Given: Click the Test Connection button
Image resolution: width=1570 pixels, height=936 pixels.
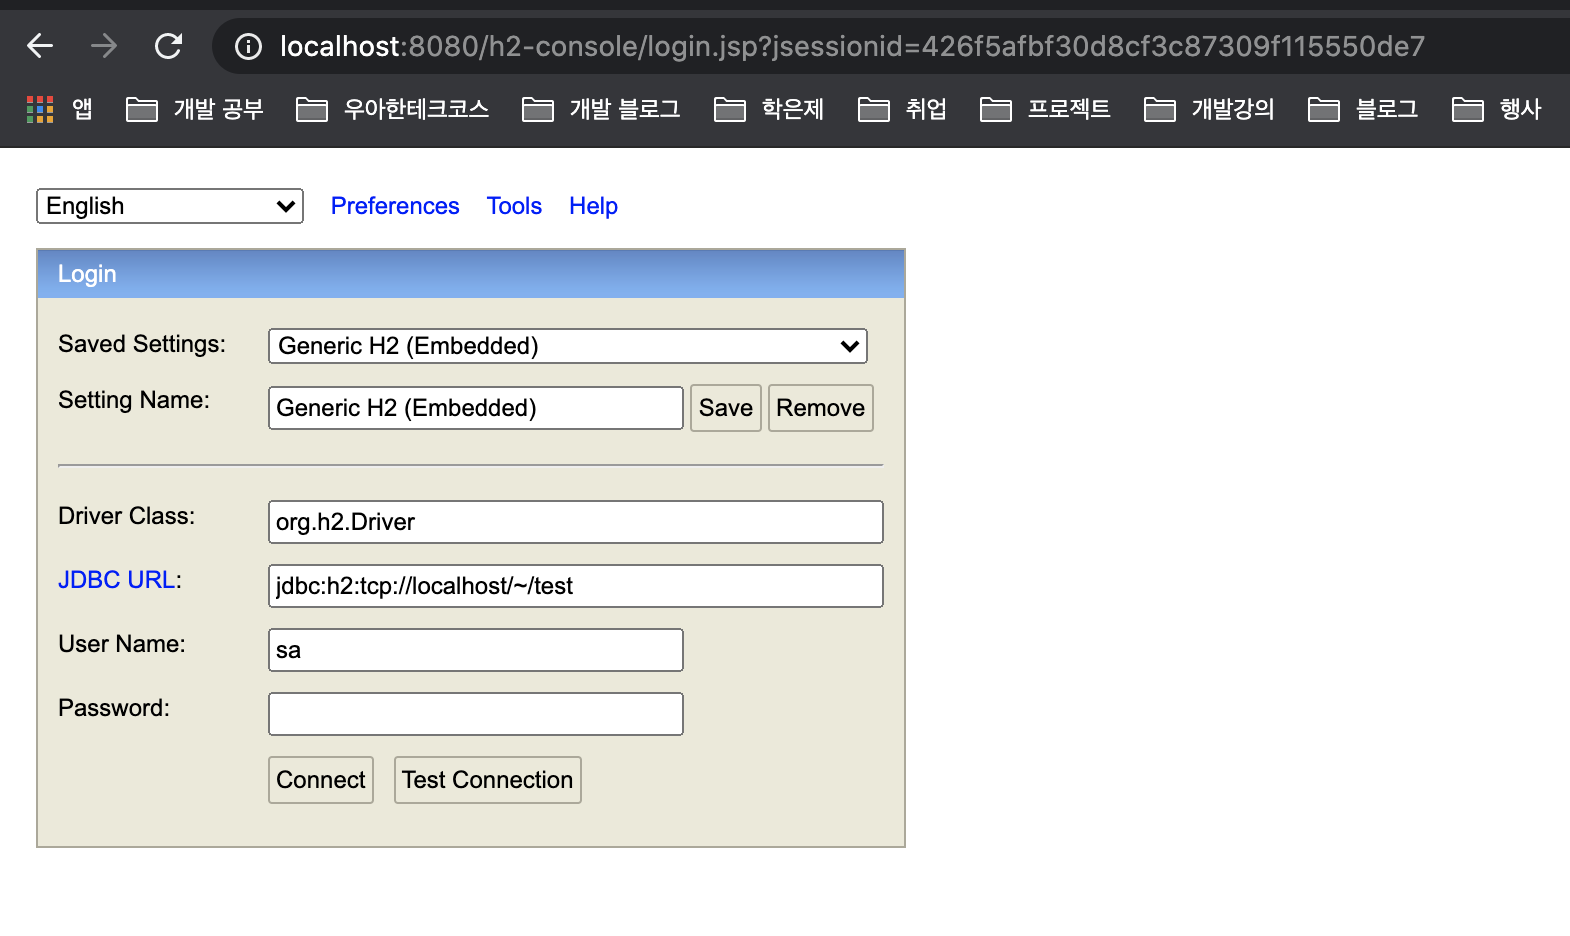Looking at the screenshot, I should coord(488,780).
